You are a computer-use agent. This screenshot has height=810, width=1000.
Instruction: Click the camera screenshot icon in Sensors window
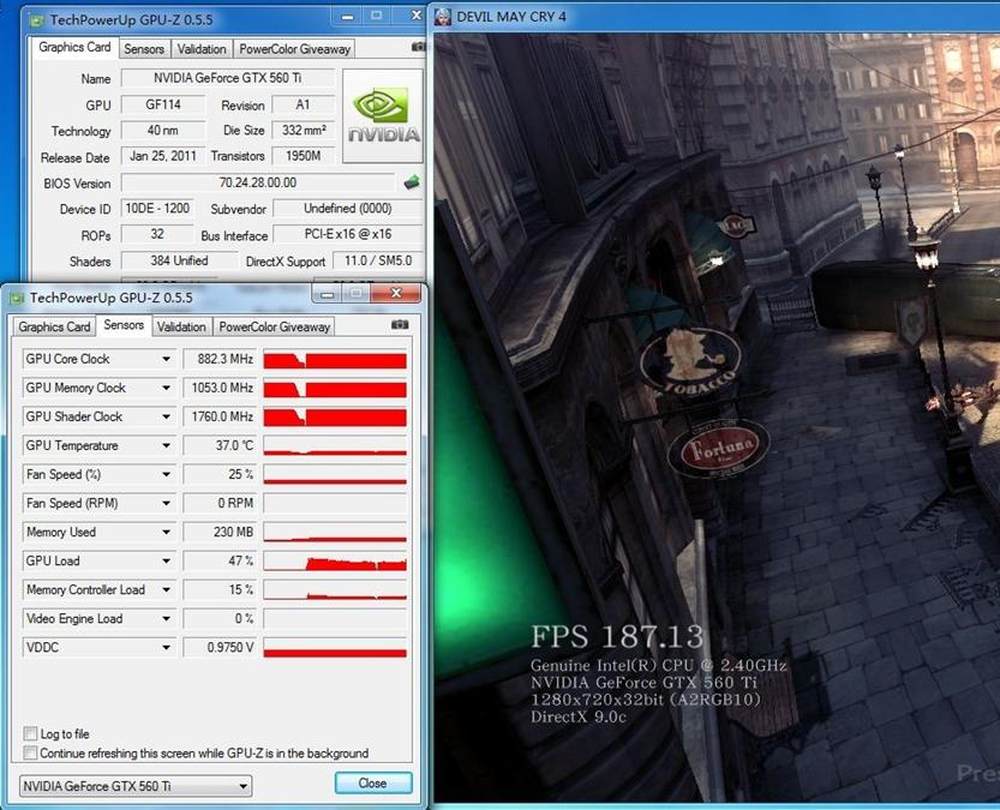(x=400, y=325)
